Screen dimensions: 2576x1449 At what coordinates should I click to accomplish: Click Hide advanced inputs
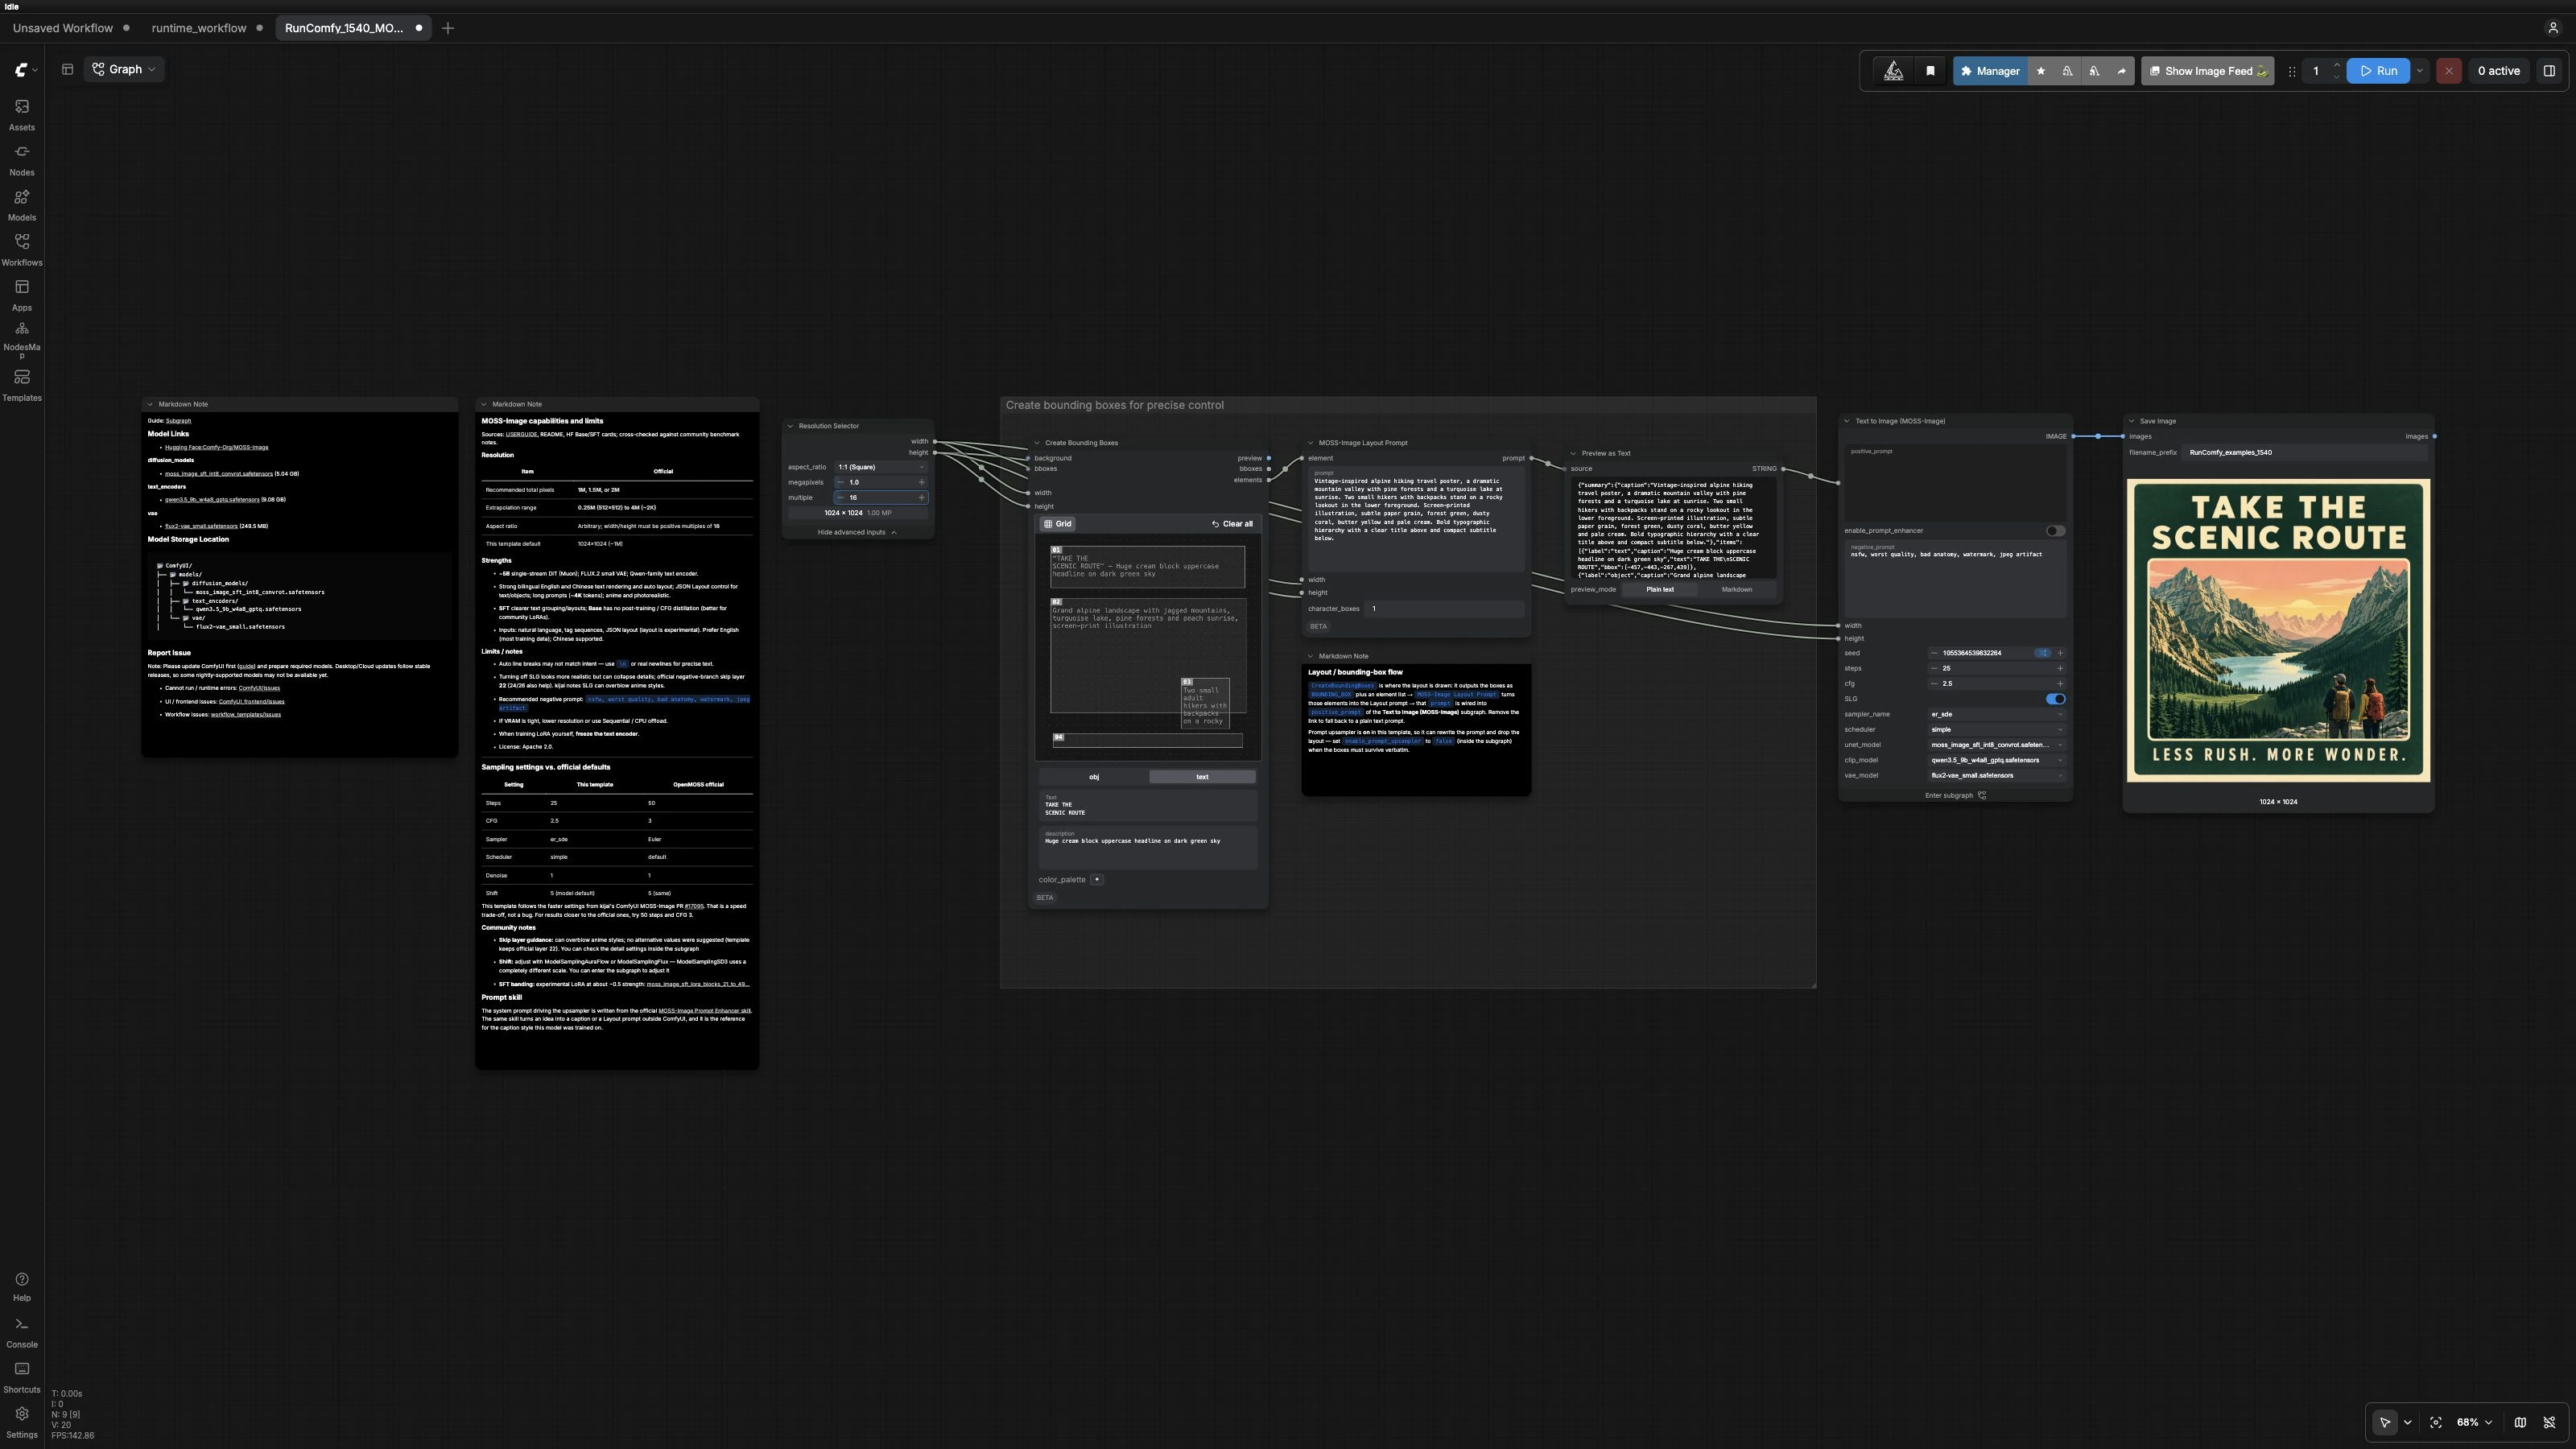(x=857, y=532)
